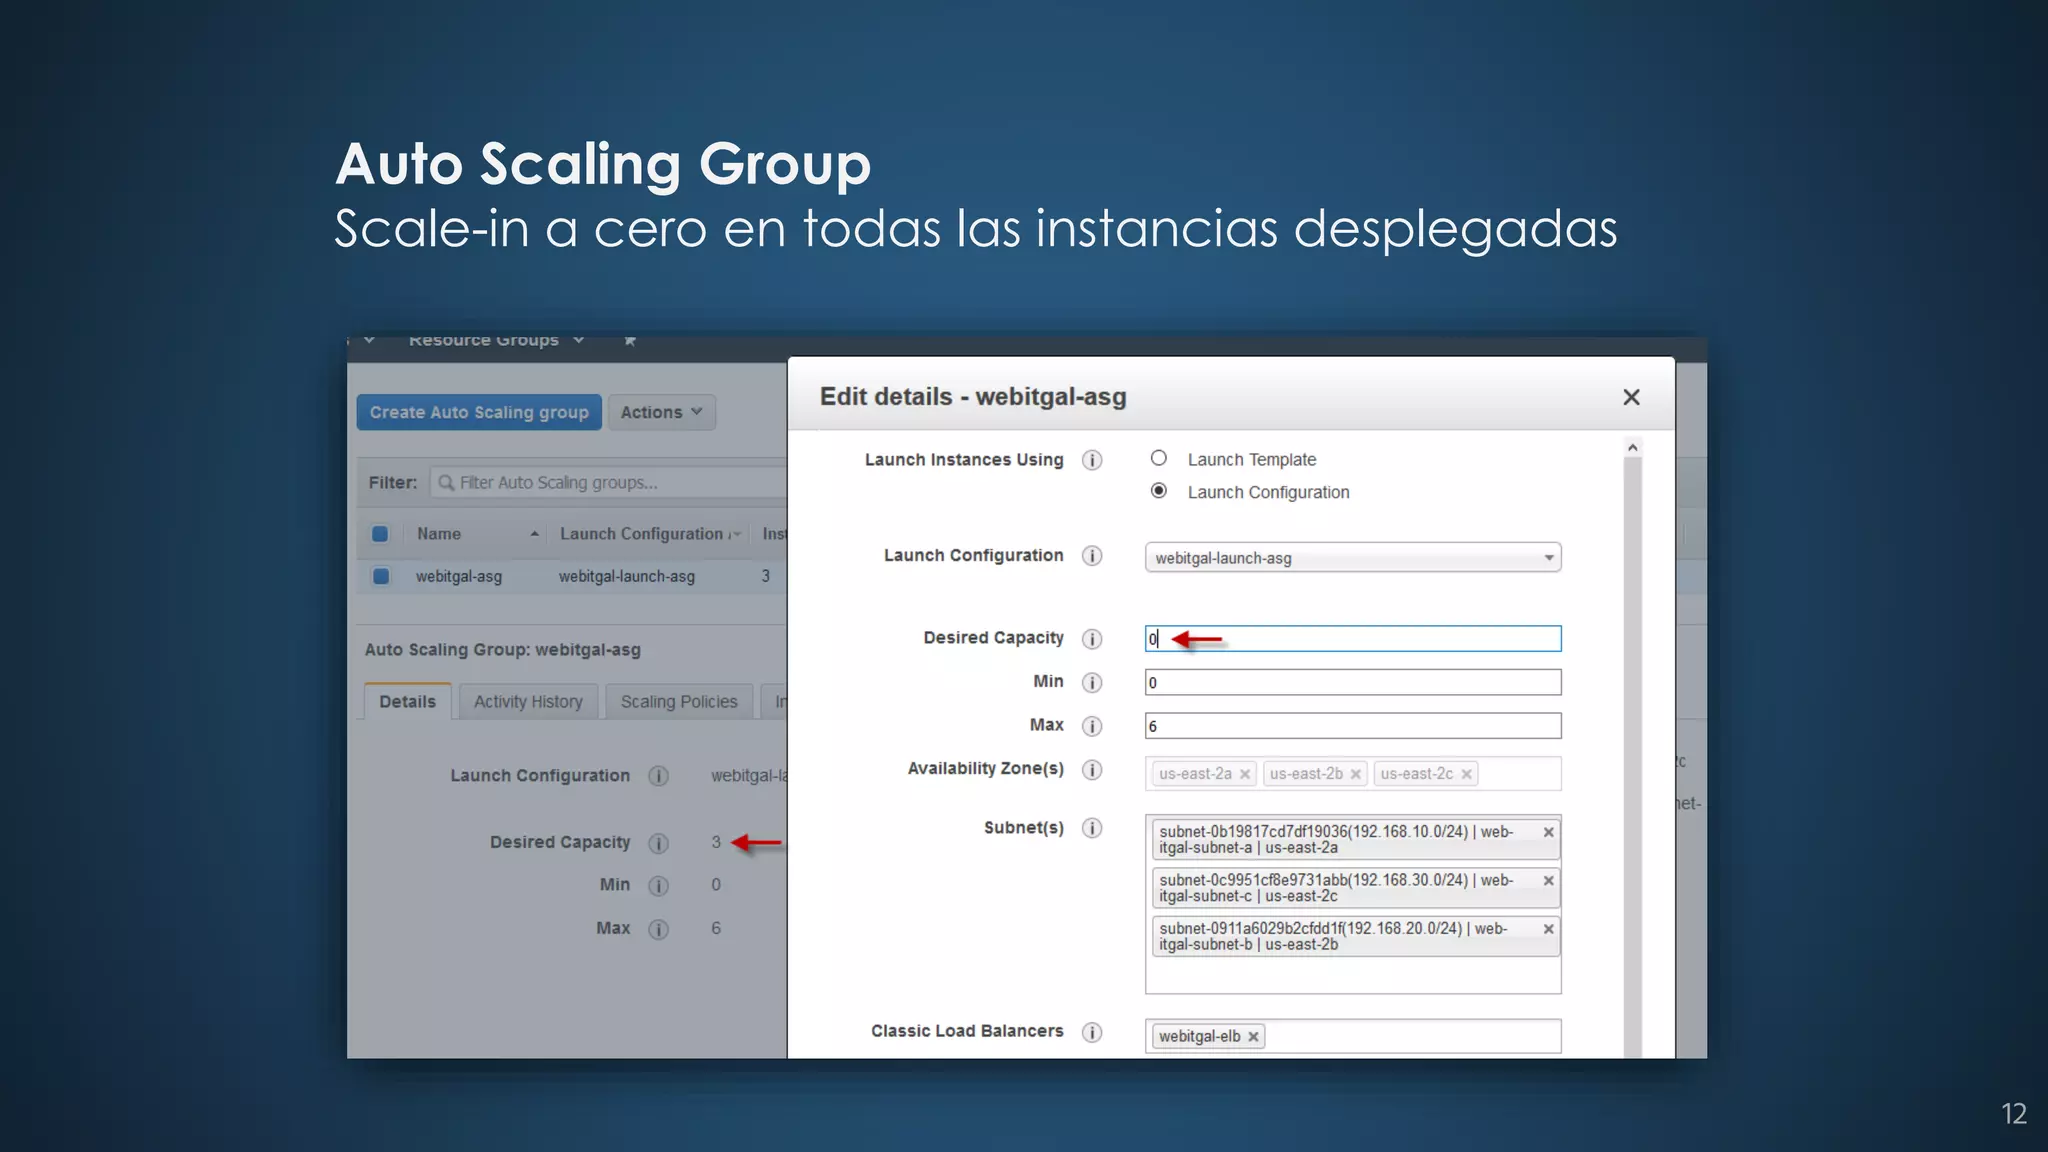Toggle select-all checkbox in table header

[380, 534]
